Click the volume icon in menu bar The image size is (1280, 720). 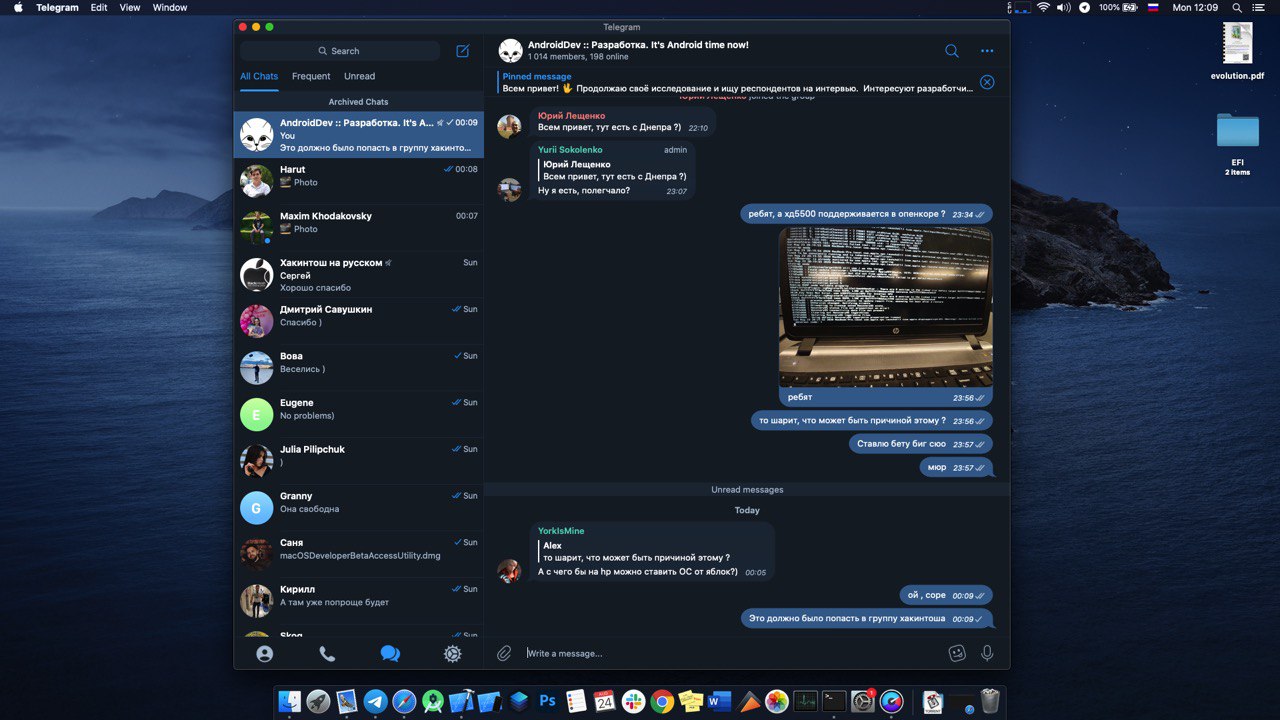1064,7
